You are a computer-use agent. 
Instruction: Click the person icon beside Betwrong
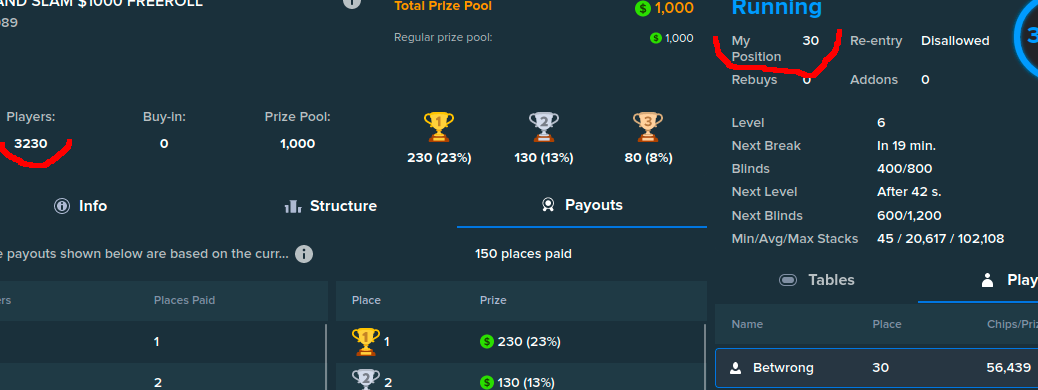[735, 368]
